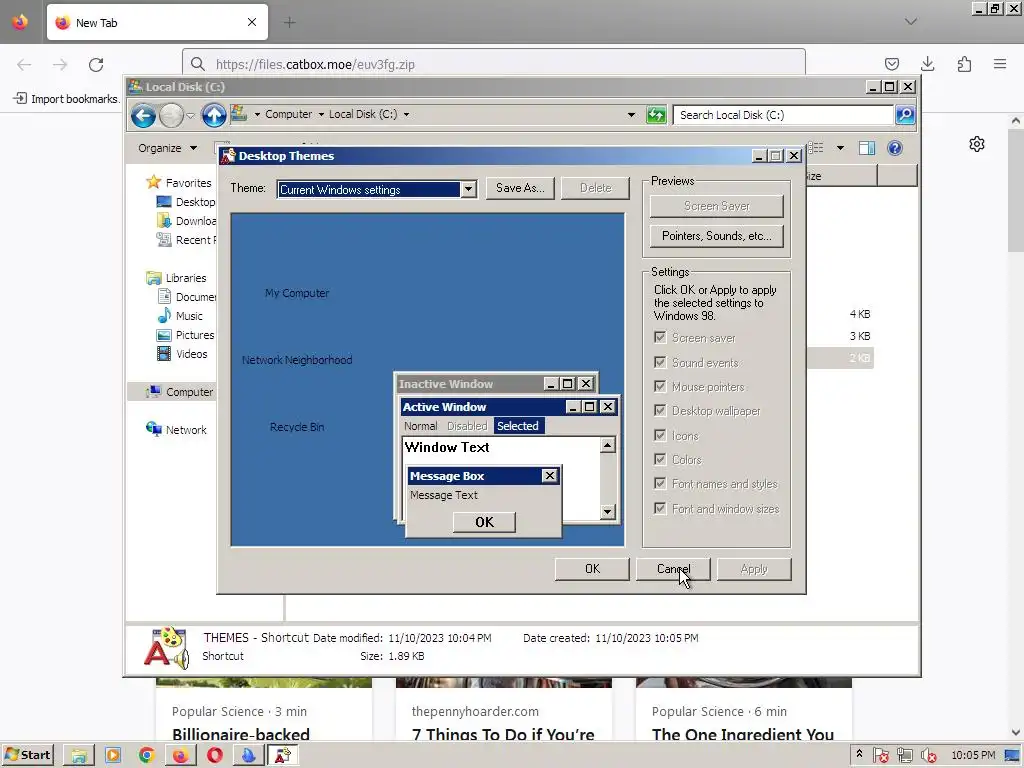
Task: Click the explorer search magnifier button
Action: pyautogui.click(x=905, y=115)
